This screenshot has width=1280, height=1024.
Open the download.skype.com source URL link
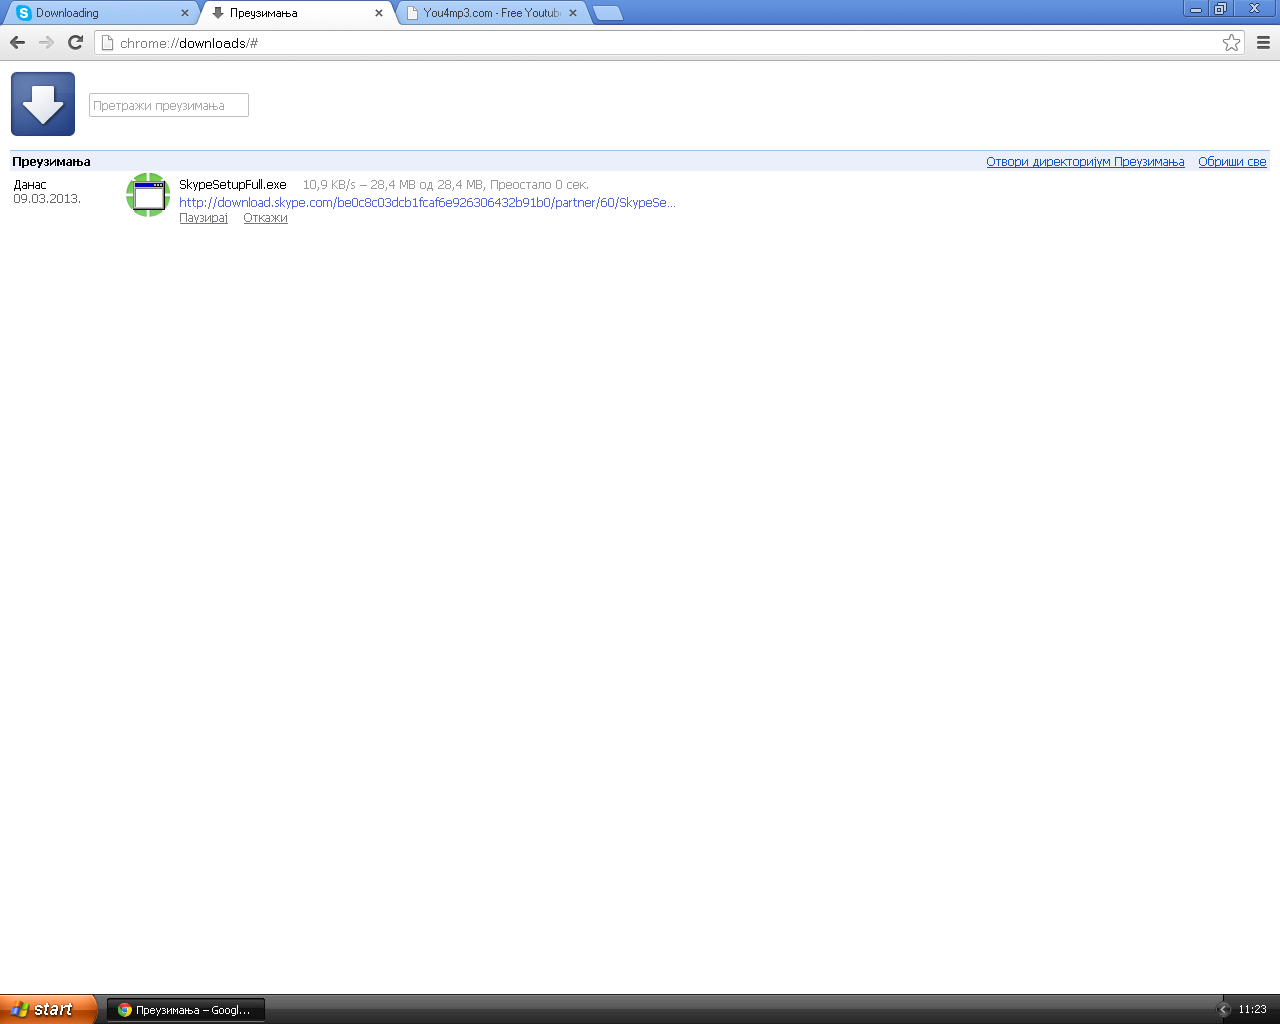click(x=427, y=202)
